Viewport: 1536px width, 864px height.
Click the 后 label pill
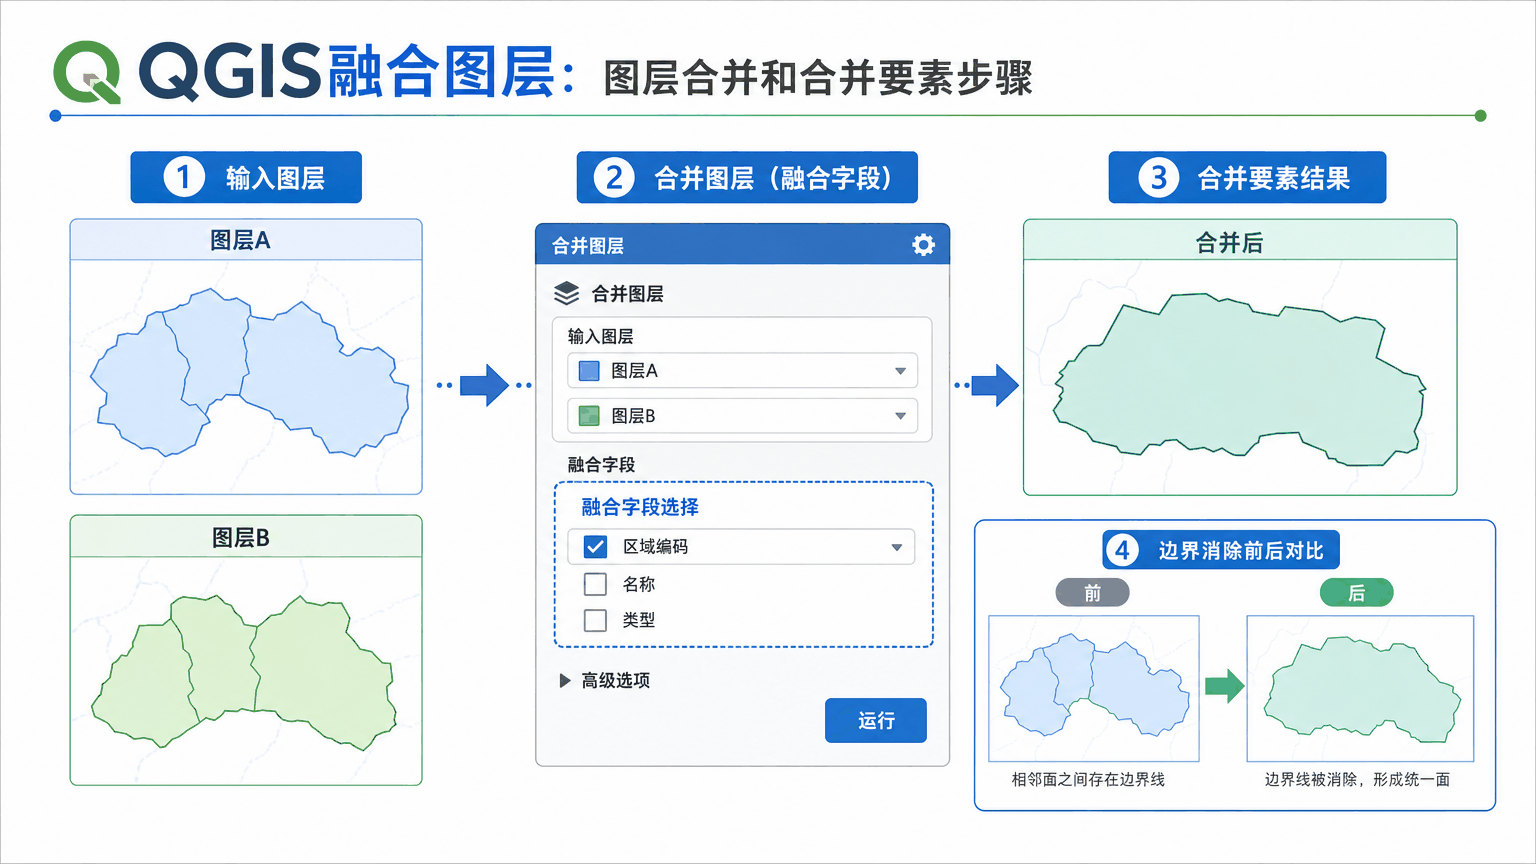click(1357, 593)
